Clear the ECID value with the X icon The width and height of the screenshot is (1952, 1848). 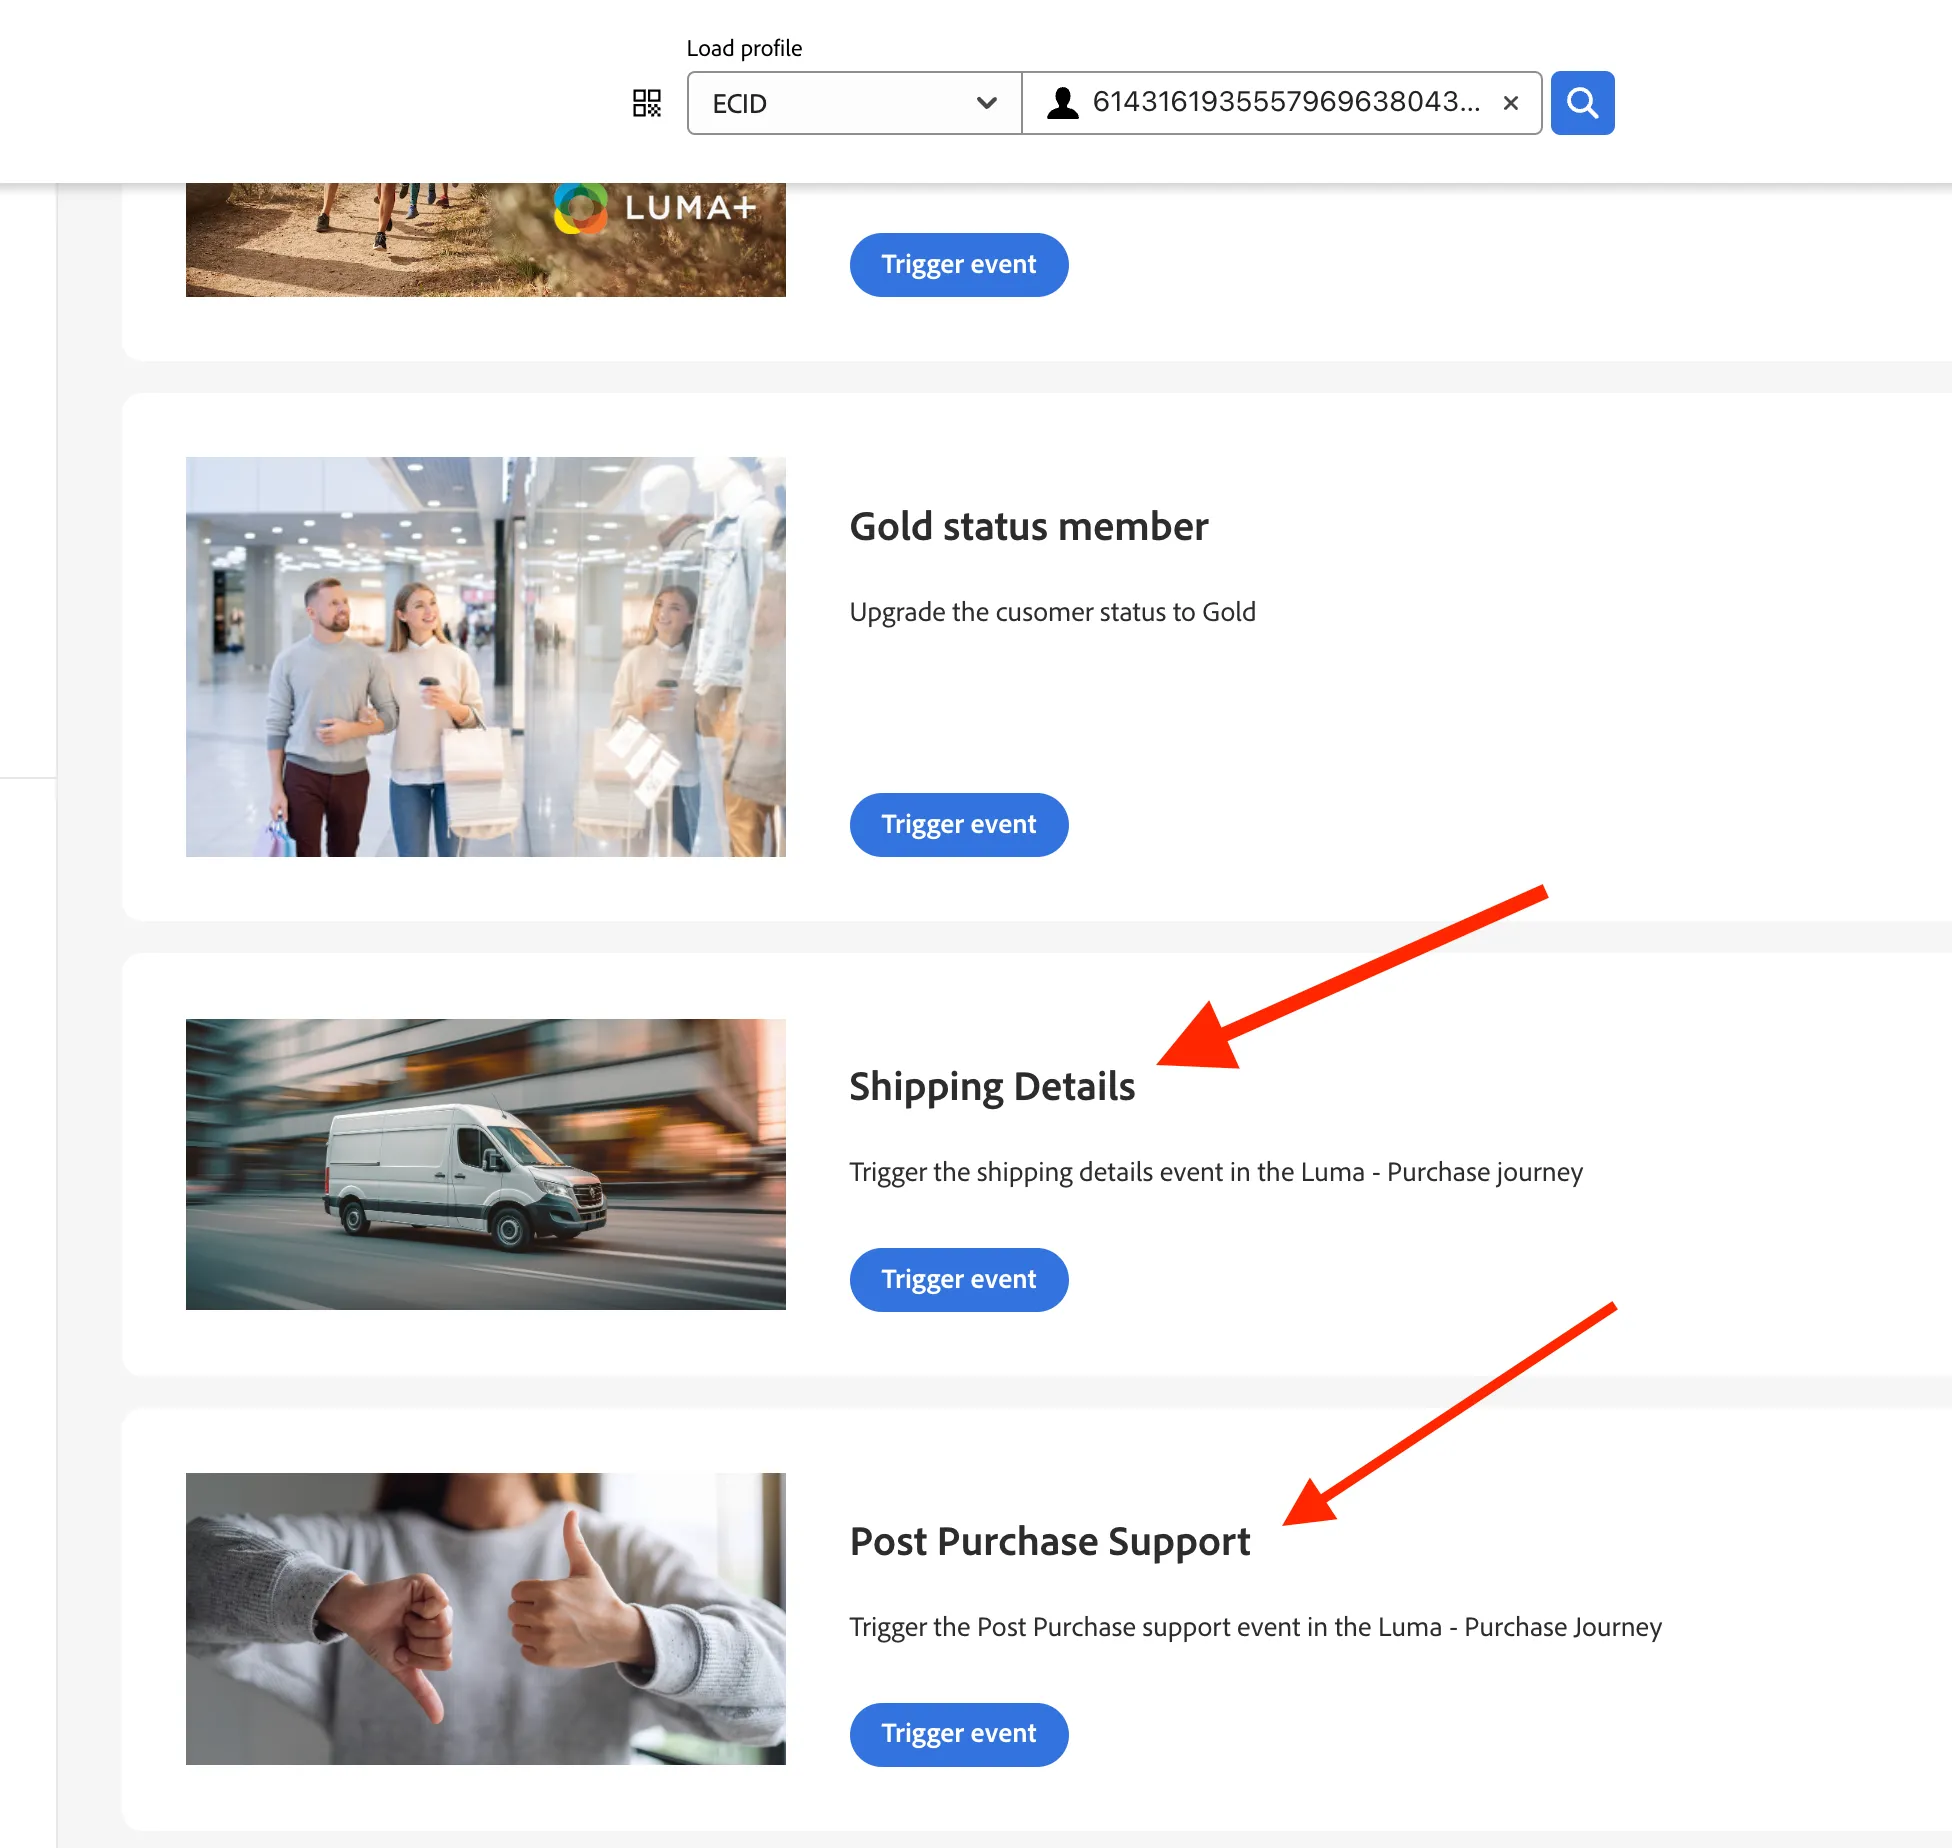(x=1511, y=103)
